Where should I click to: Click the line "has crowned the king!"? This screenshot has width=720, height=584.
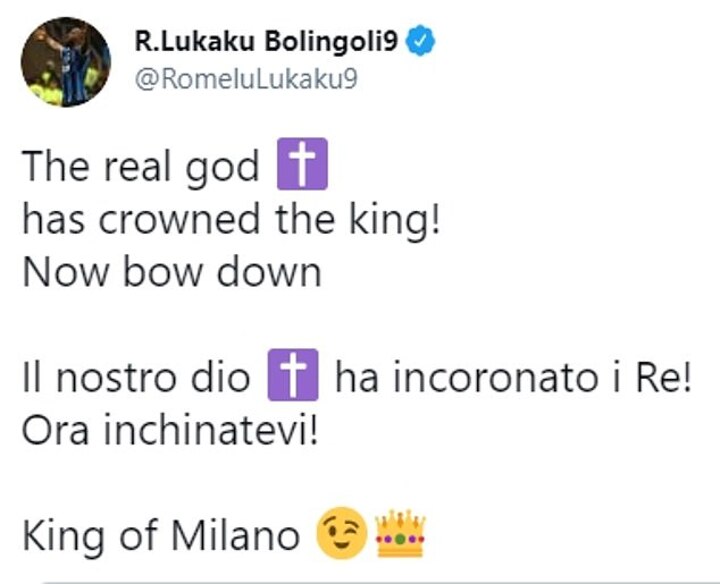click(x=231, y=220)
